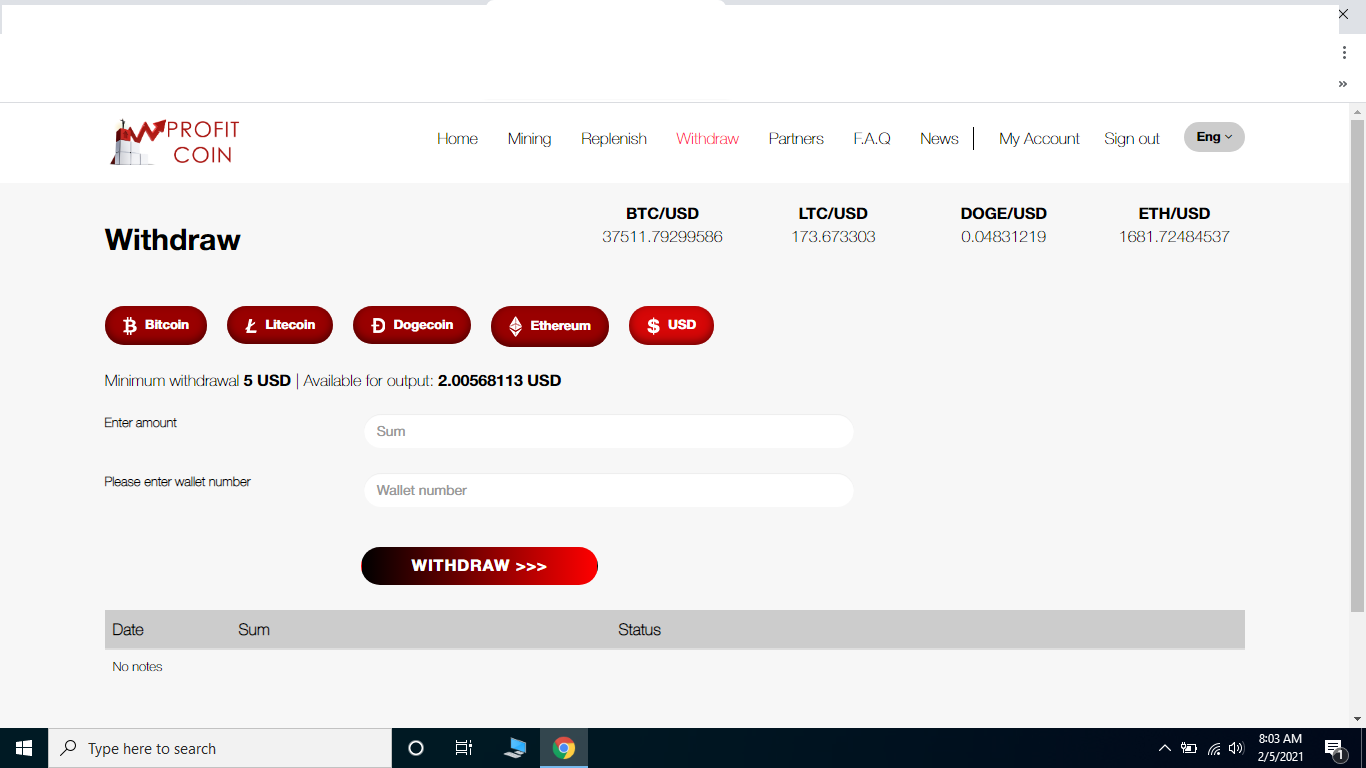Viewport: 1366px width, 768px height.
Task: Open the F.A.Q page
Action: [x=872, y=139]
